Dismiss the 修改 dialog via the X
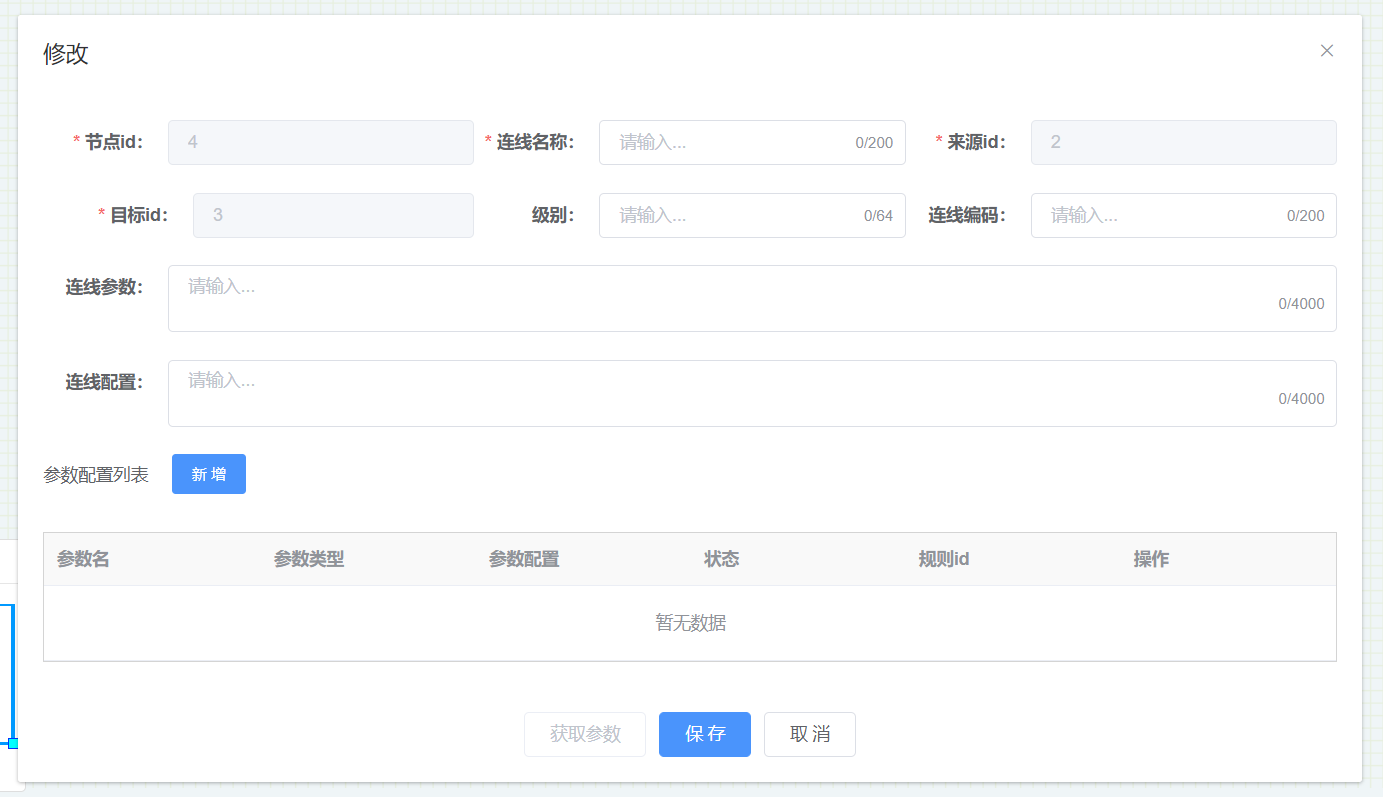 tap(1327, 50)
